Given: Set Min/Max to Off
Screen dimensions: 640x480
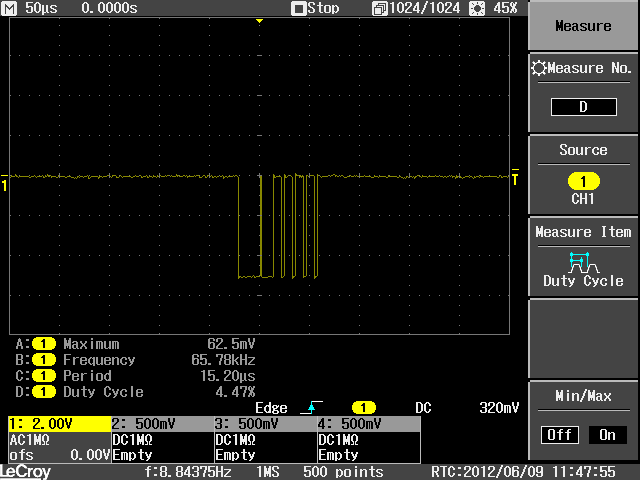Looking at the screenshot, I should click(x=560, y=435).
